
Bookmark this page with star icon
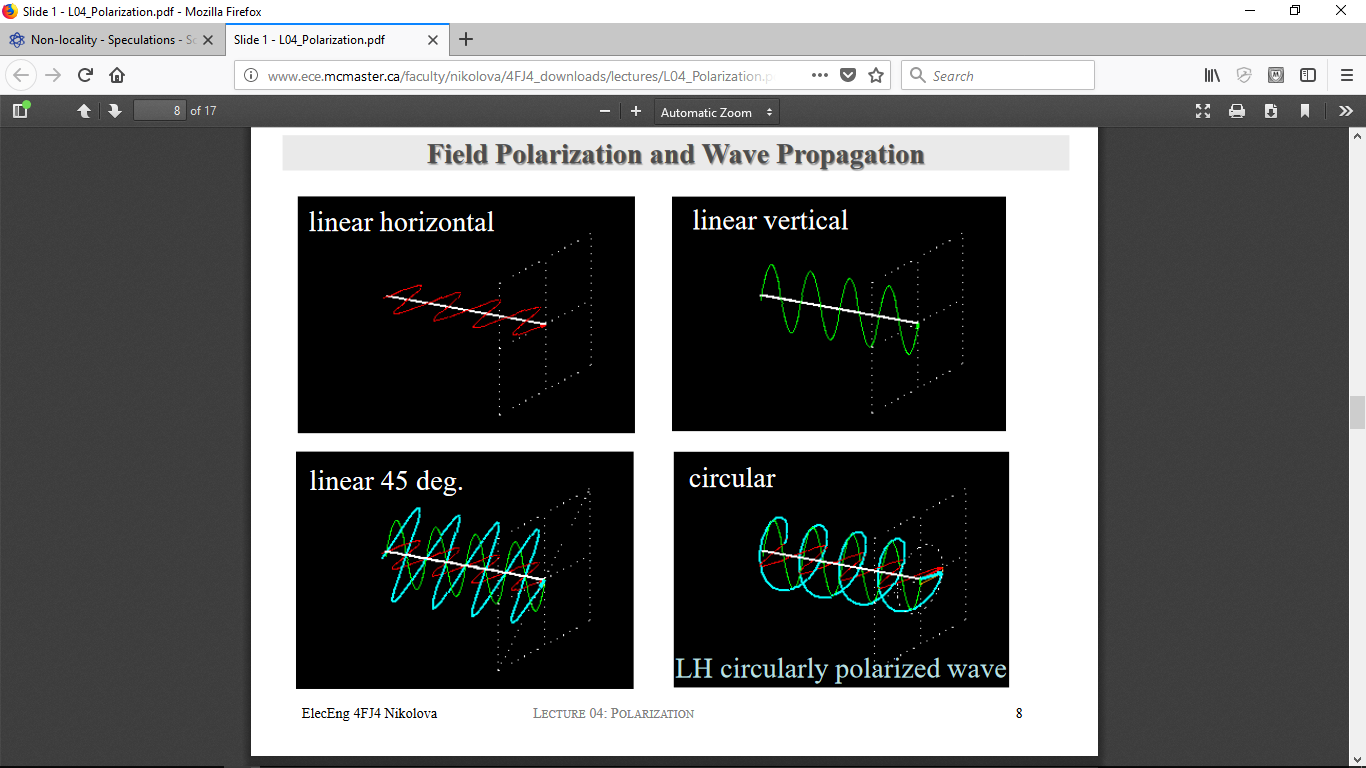[x=876, y=75]
